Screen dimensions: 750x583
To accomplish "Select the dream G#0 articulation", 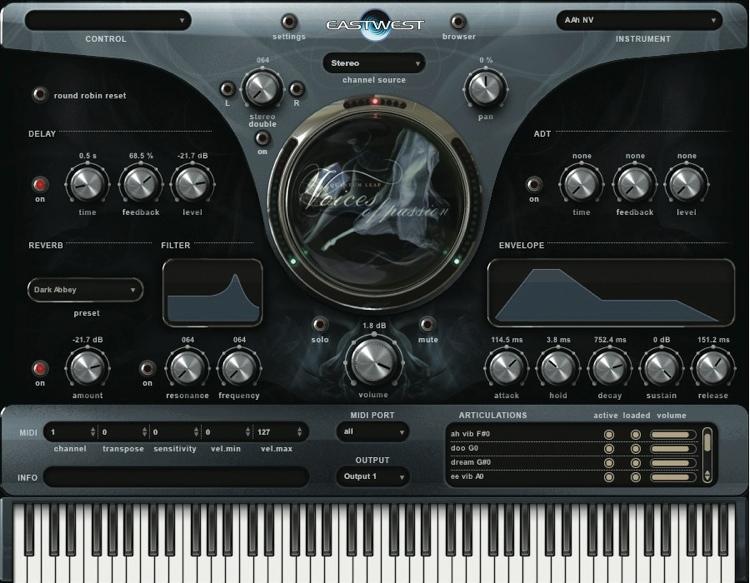I will [471, 462].
